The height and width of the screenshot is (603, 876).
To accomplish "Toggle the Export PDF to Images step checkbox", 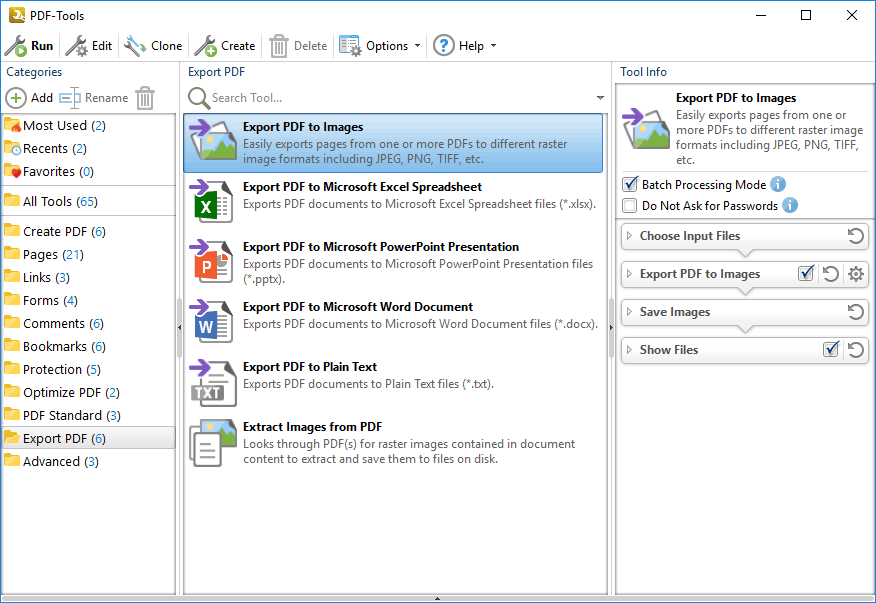I will point(806,273).
